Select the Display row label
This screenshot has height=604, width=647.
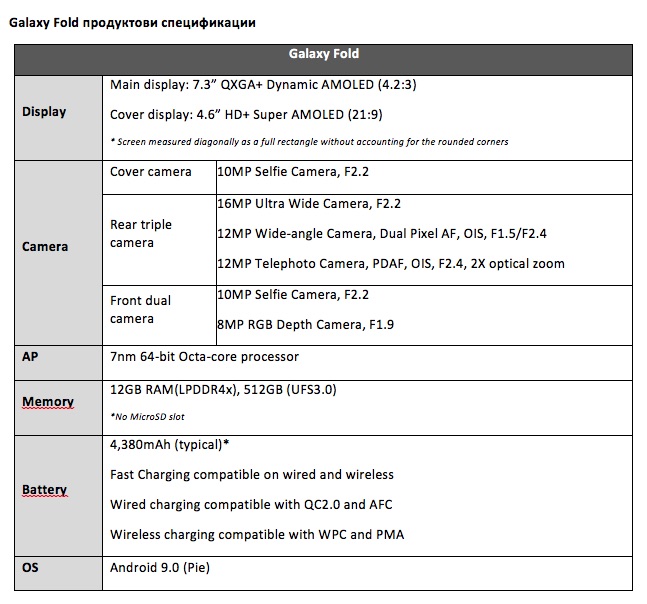(x=44, y=112)
